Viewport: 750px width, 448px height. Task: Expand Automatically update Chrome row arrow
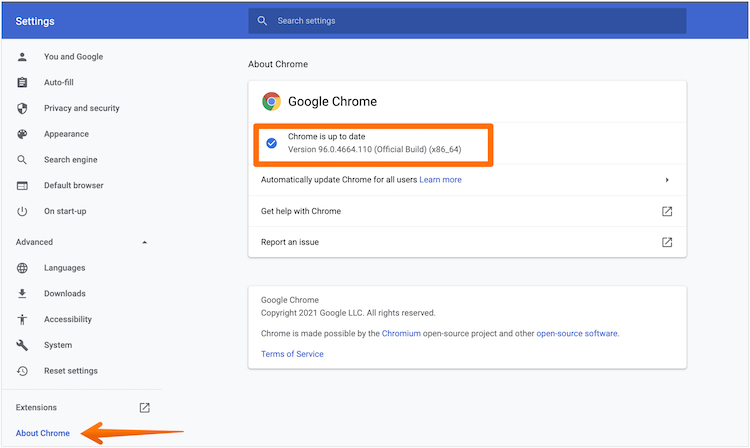click(x=666, y=180)
